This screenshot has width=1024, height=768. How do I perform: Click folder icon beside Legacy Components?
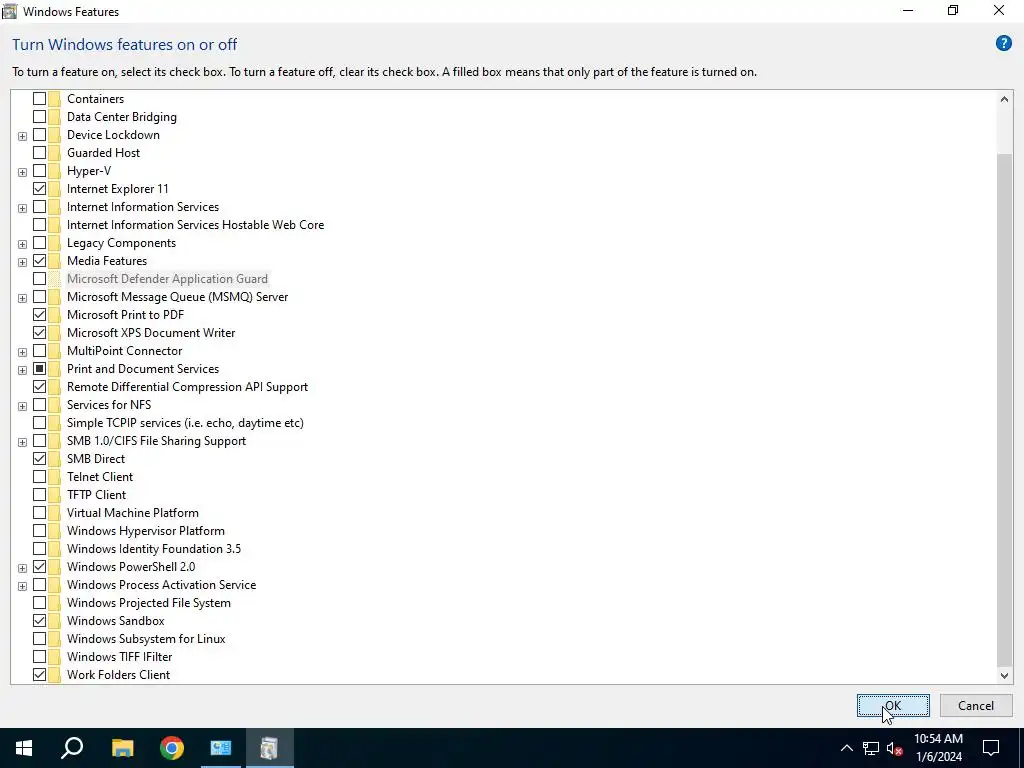pos(54,243)
